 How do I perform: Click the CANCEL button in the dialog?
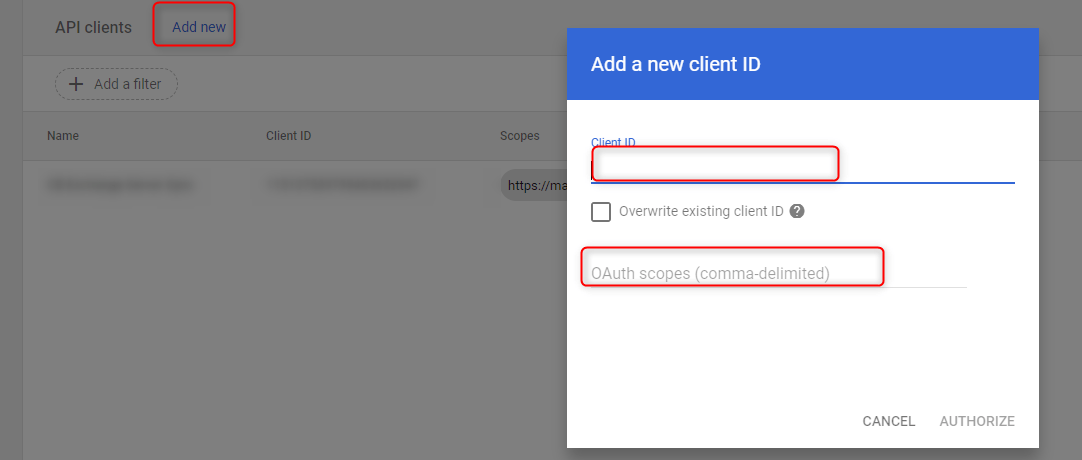point(889,421)
